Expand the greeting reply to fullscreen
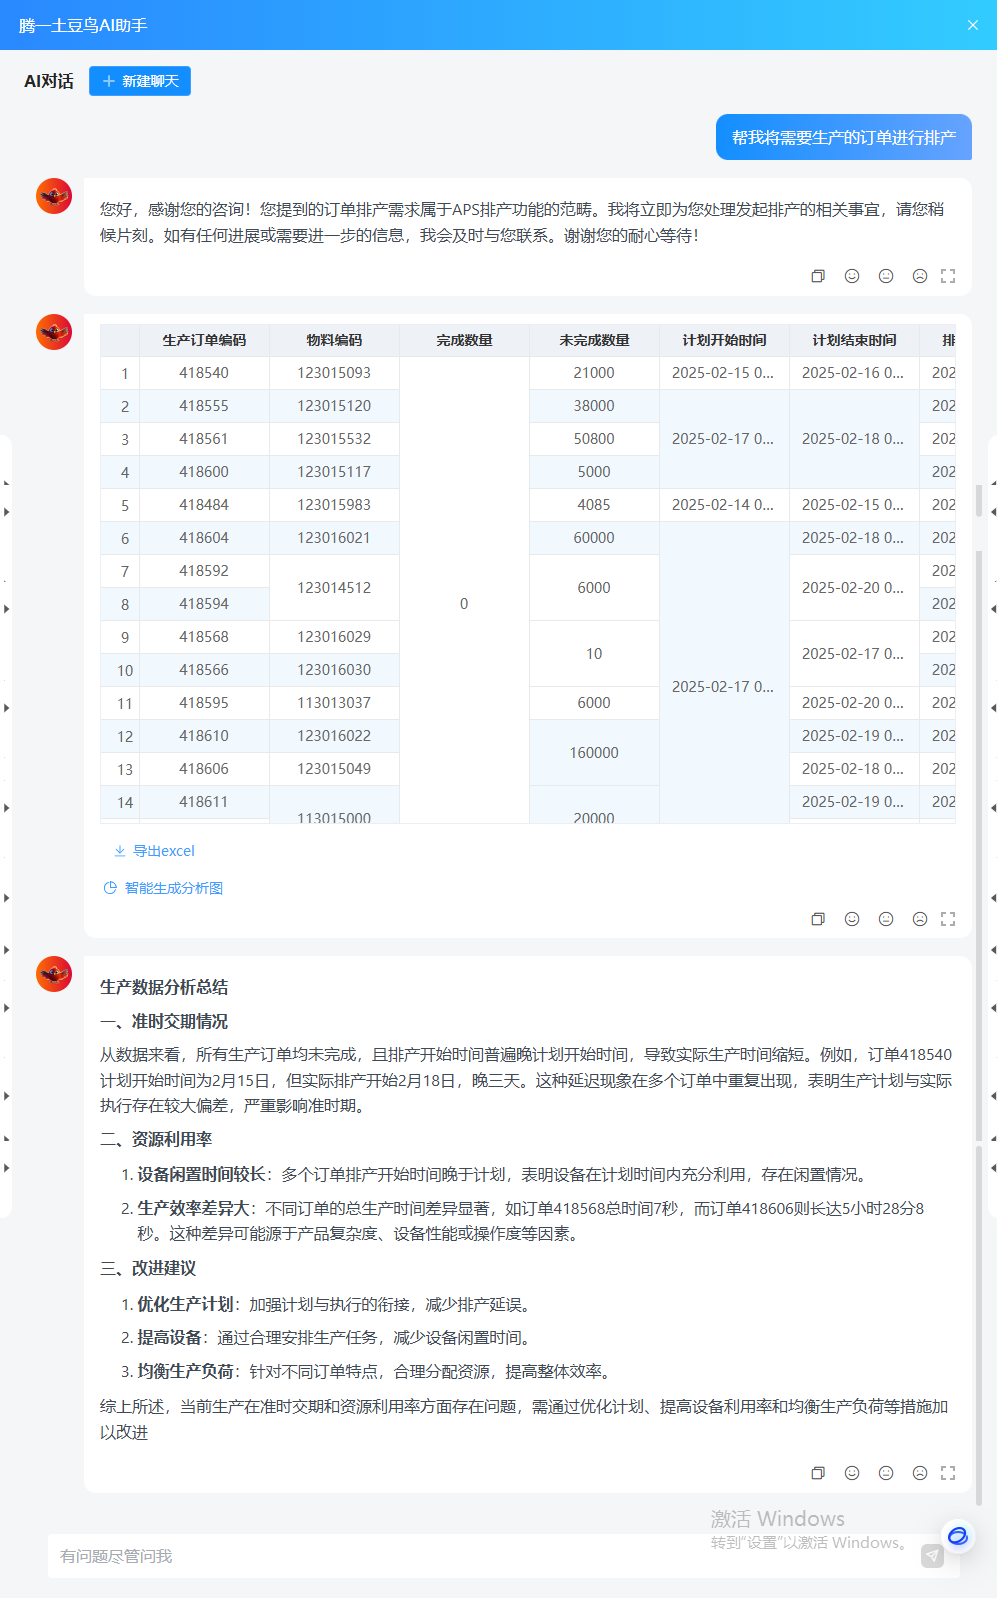997x1598 pixels. [948, 276]
